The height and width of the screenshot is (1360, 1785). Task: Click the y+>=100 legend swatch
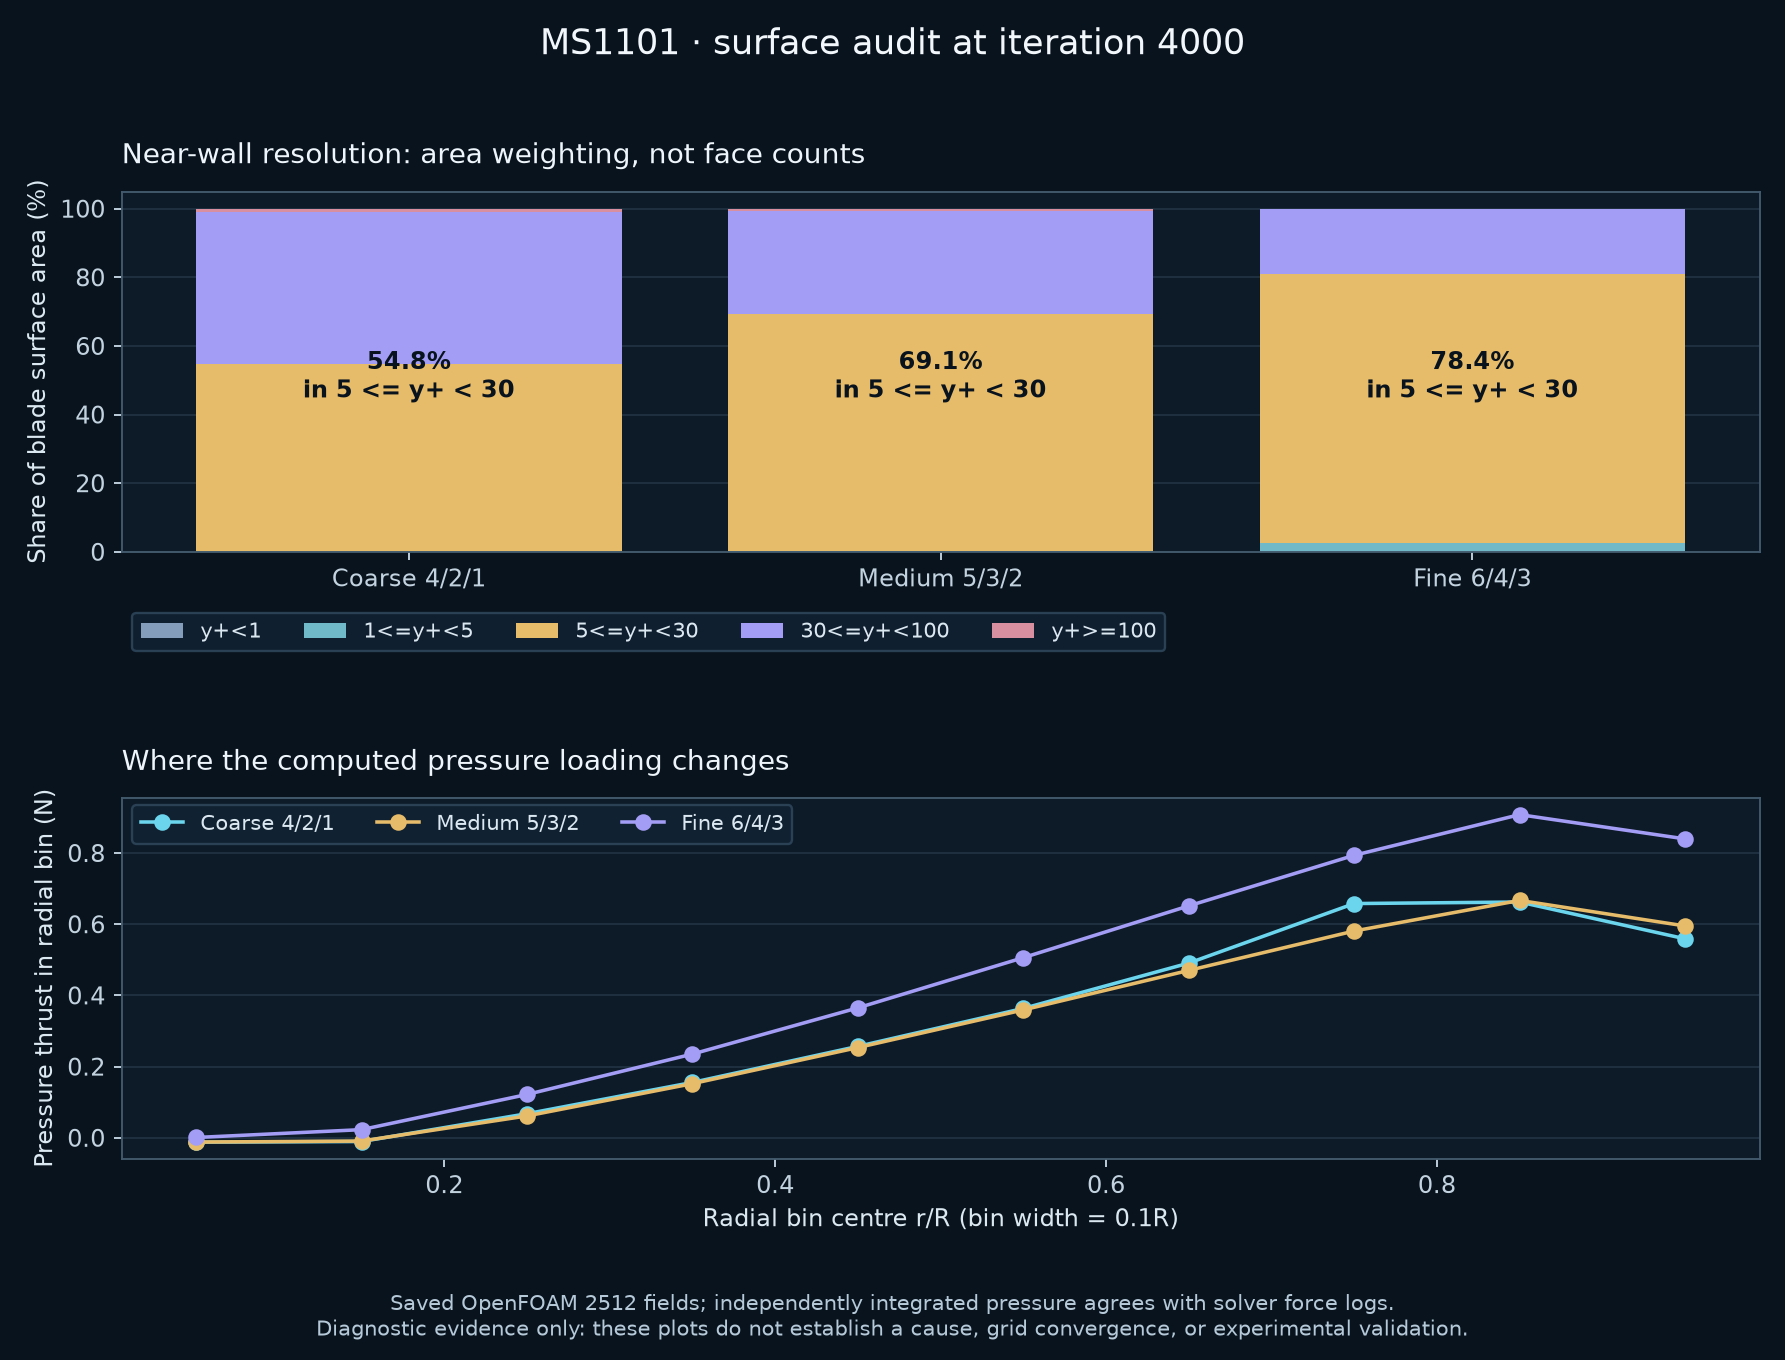[1013, 631]
